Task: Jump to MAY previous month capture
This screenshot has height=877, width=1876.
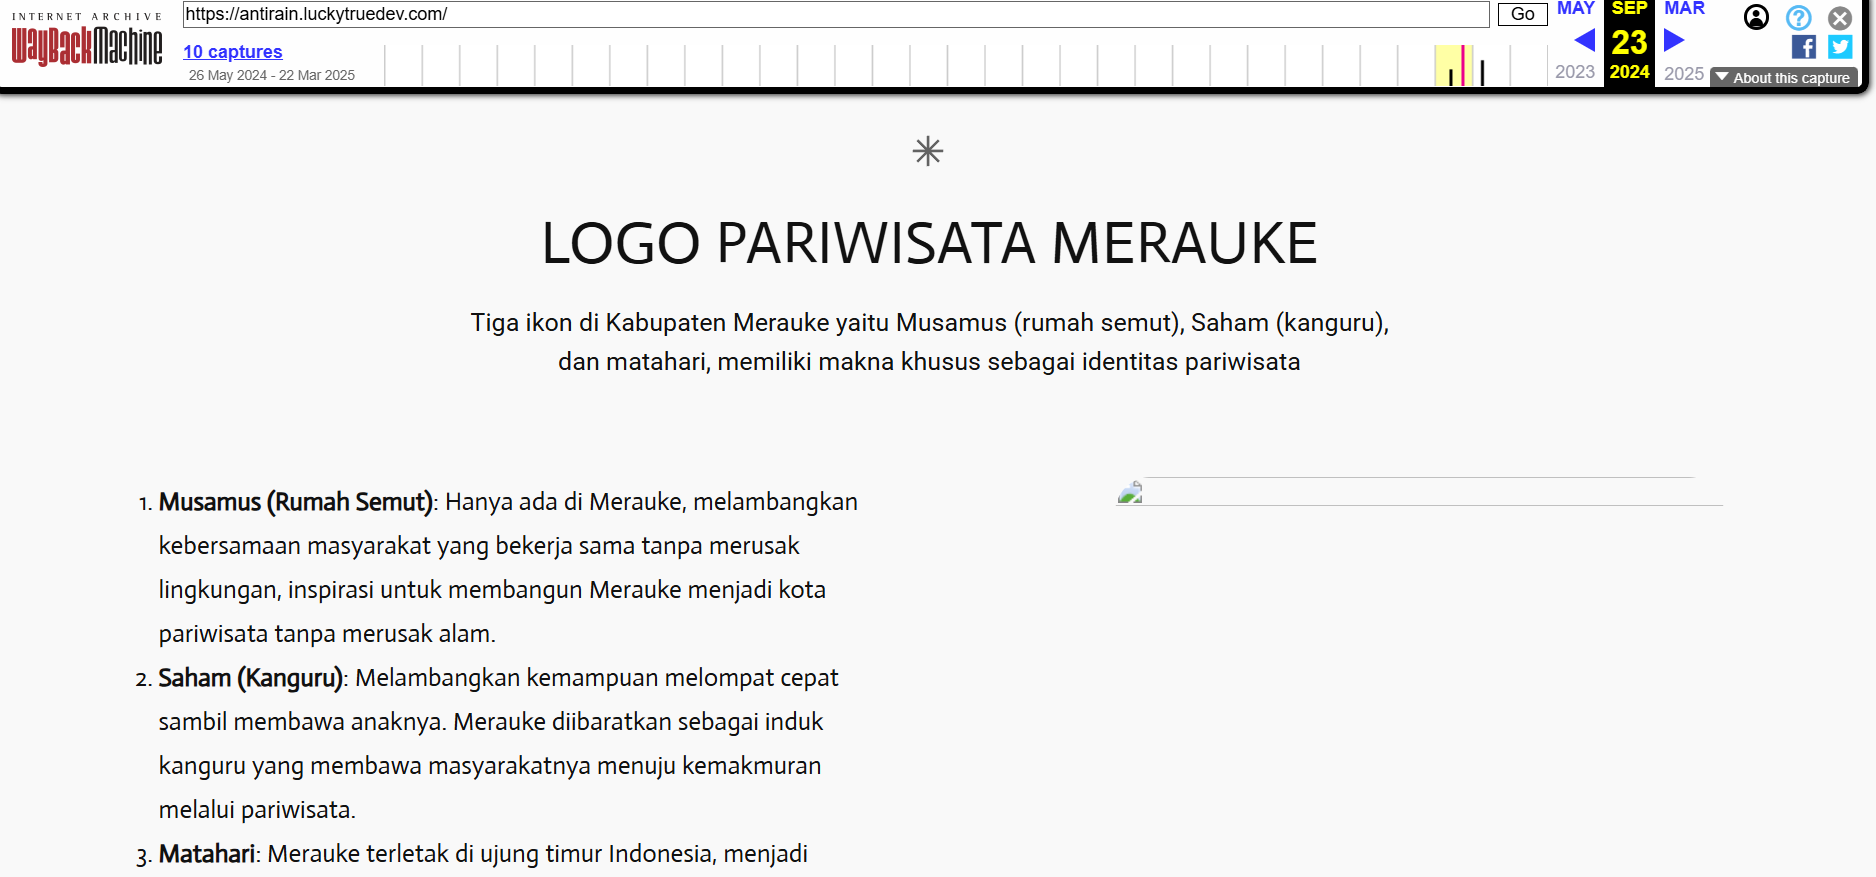Action: pos(1576,8)
